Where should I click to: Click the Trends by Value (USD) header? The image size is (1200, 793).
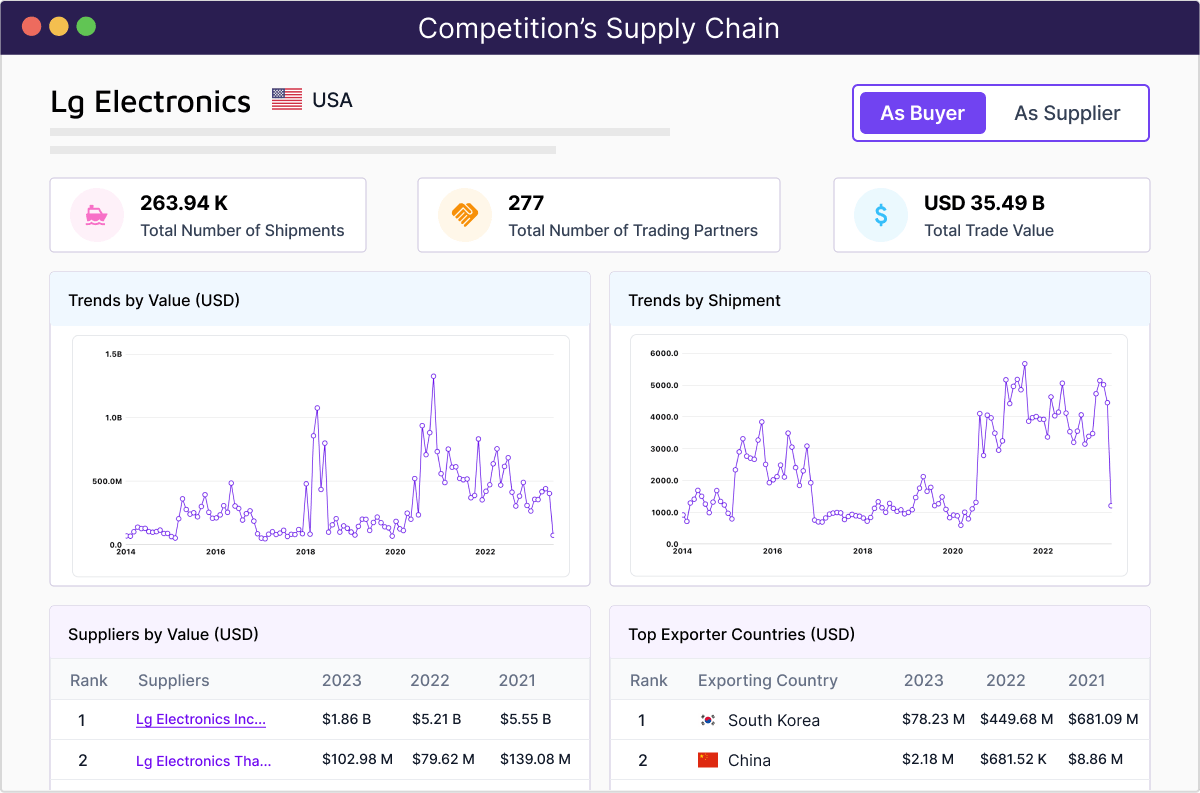tap(154, 300)
